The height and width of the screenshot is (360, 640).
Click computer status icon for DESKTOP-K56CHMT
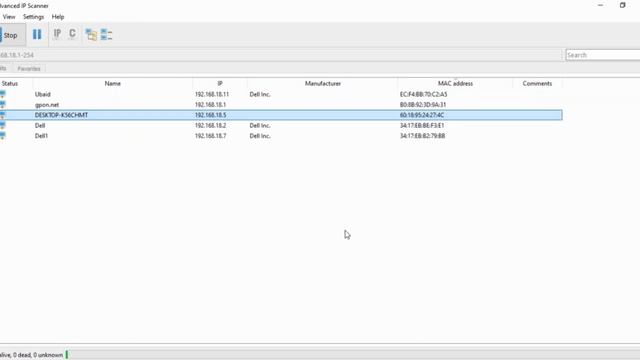click(3, 115)
